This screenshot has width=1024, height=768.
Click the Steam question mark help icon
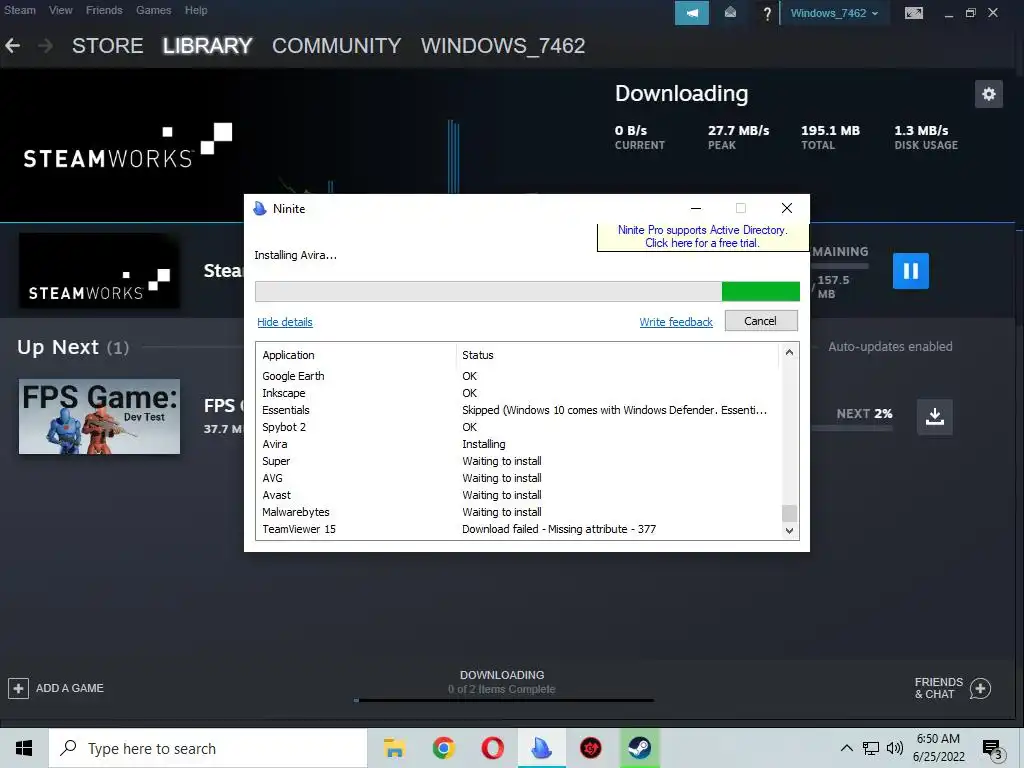767,14
